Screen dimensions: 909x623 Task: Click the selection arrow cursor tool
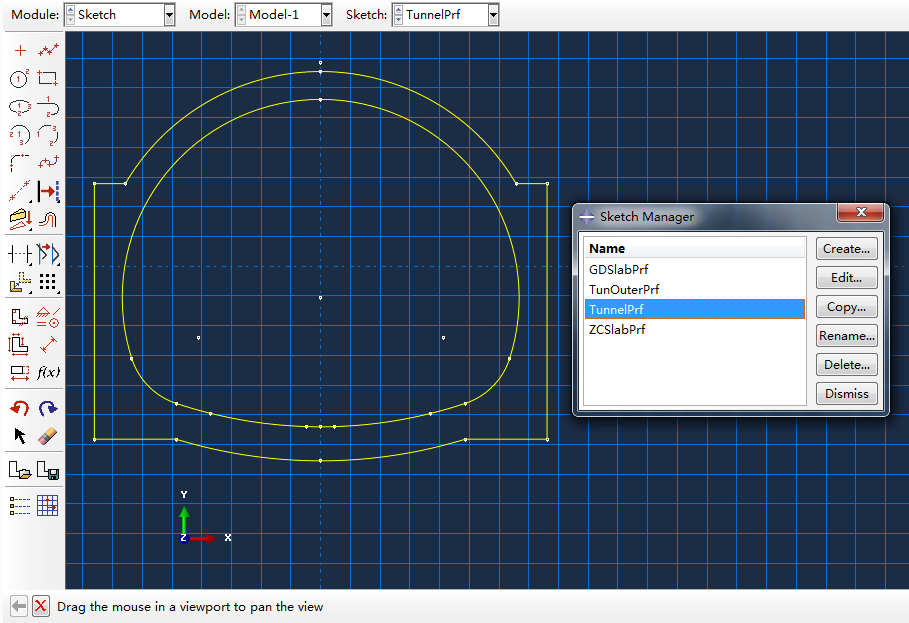[19, 435]
